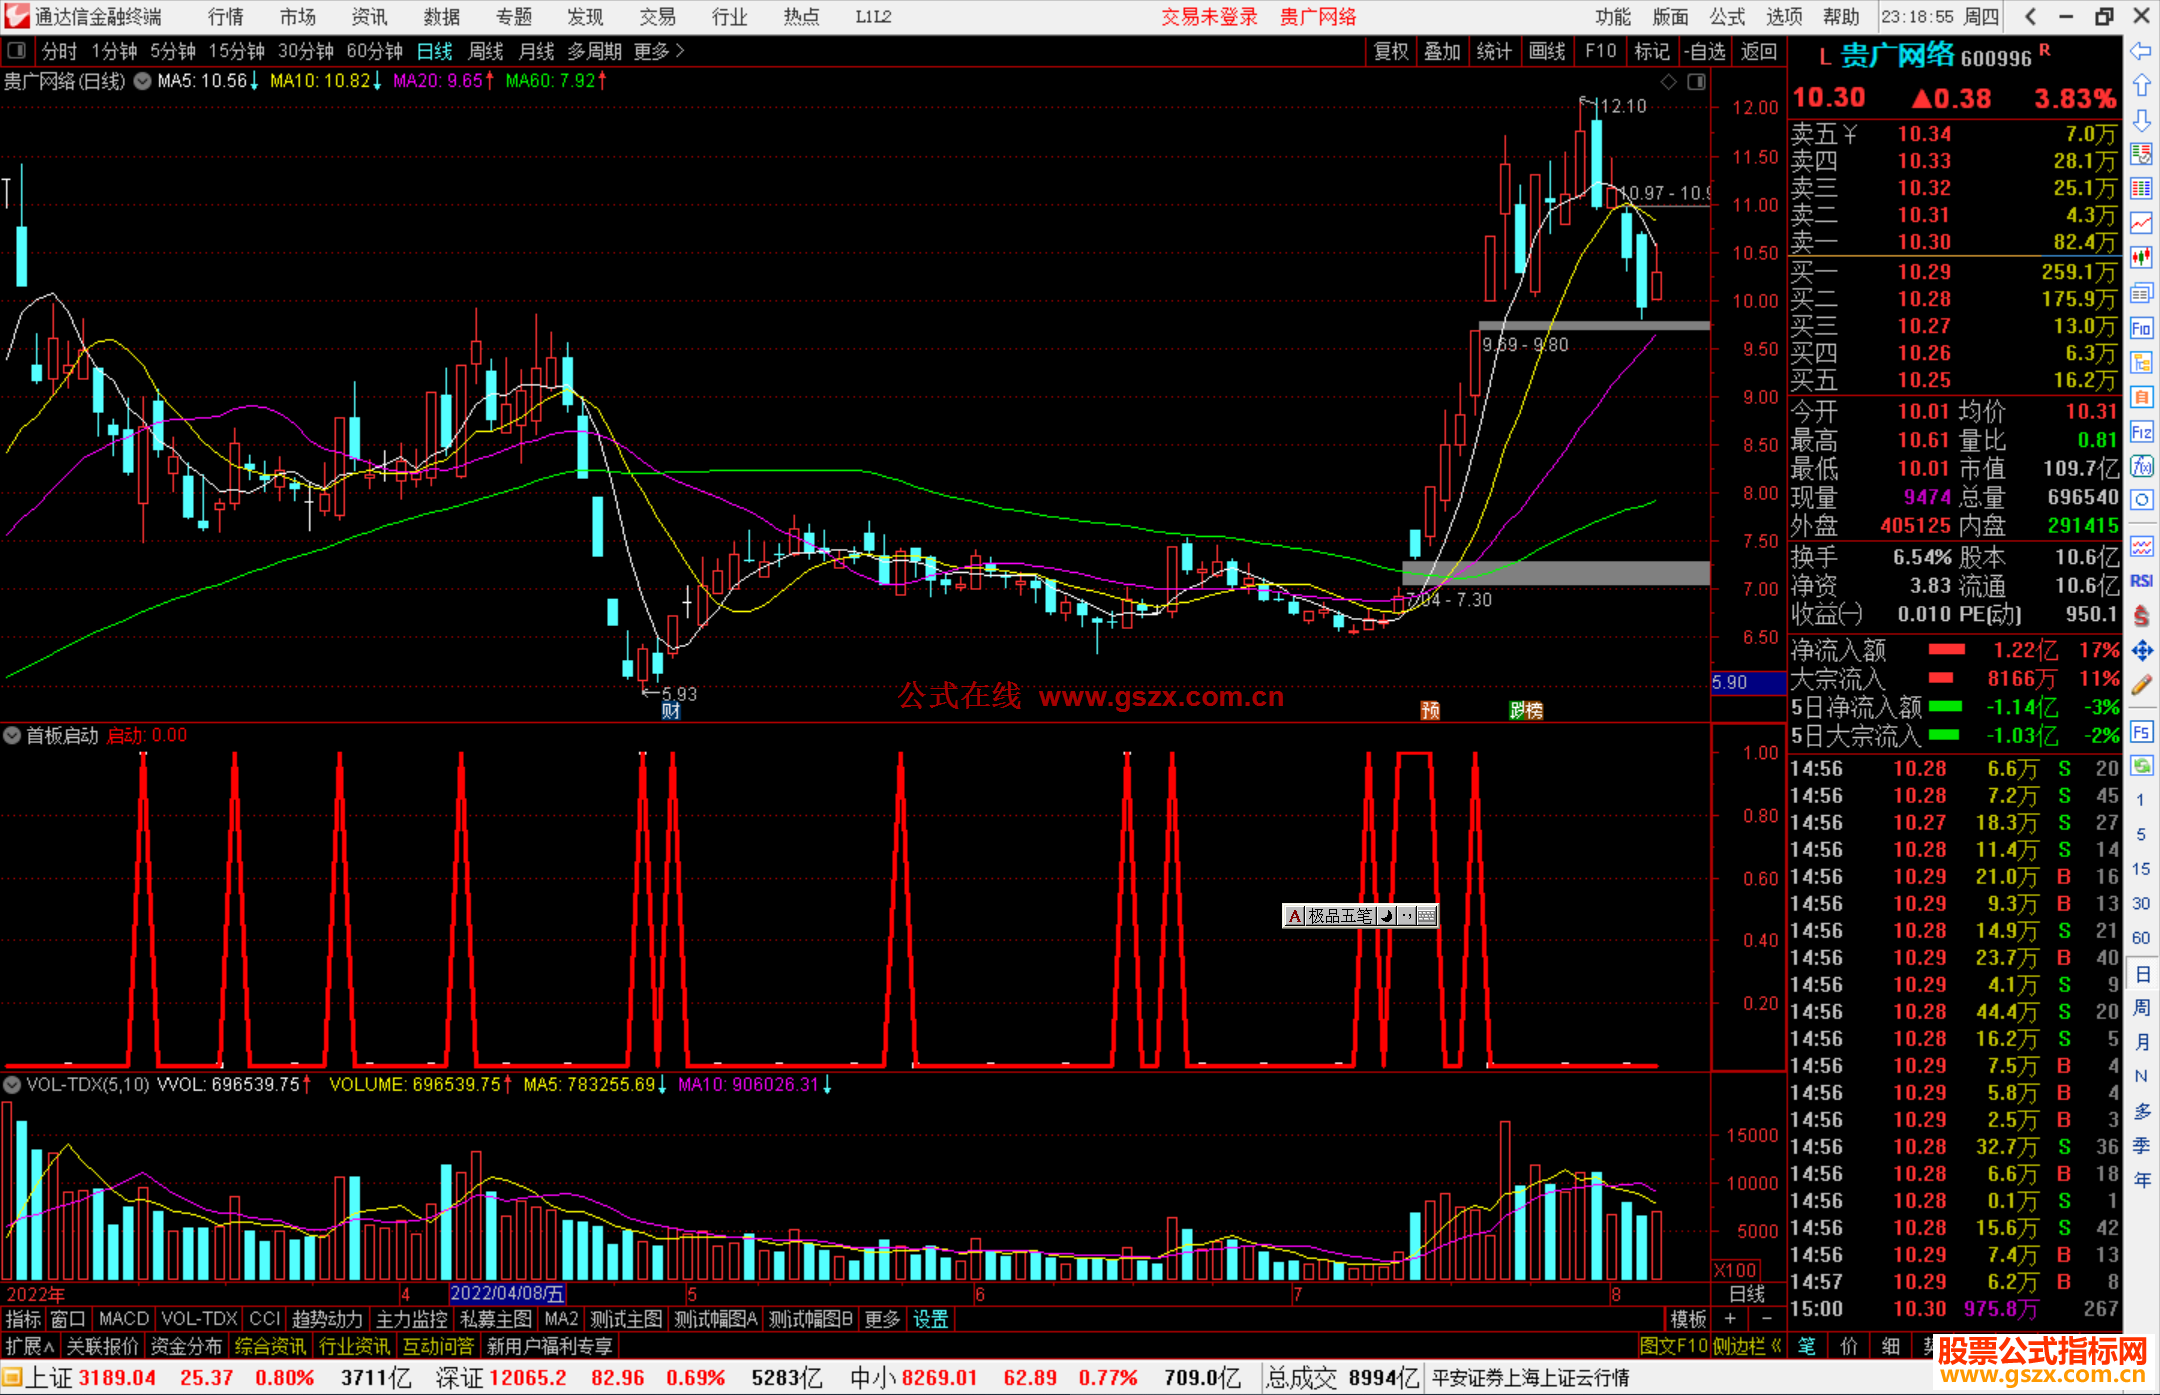Switch to 1-minute period in sidebar
The image size is (2160, 1395).
2140,799
